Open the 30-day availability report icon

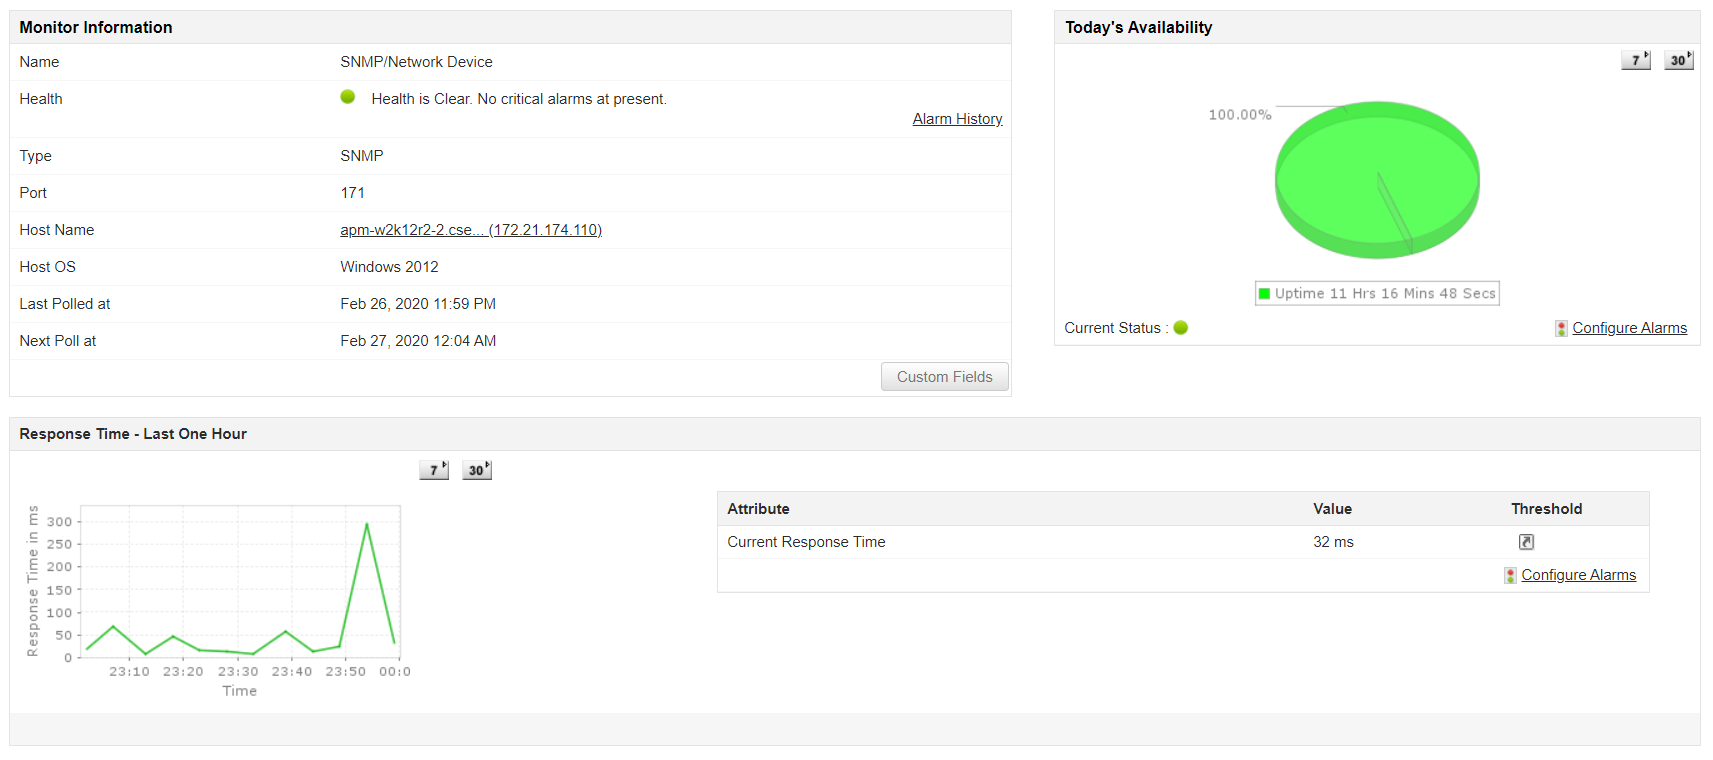[x=1678, y=60]
